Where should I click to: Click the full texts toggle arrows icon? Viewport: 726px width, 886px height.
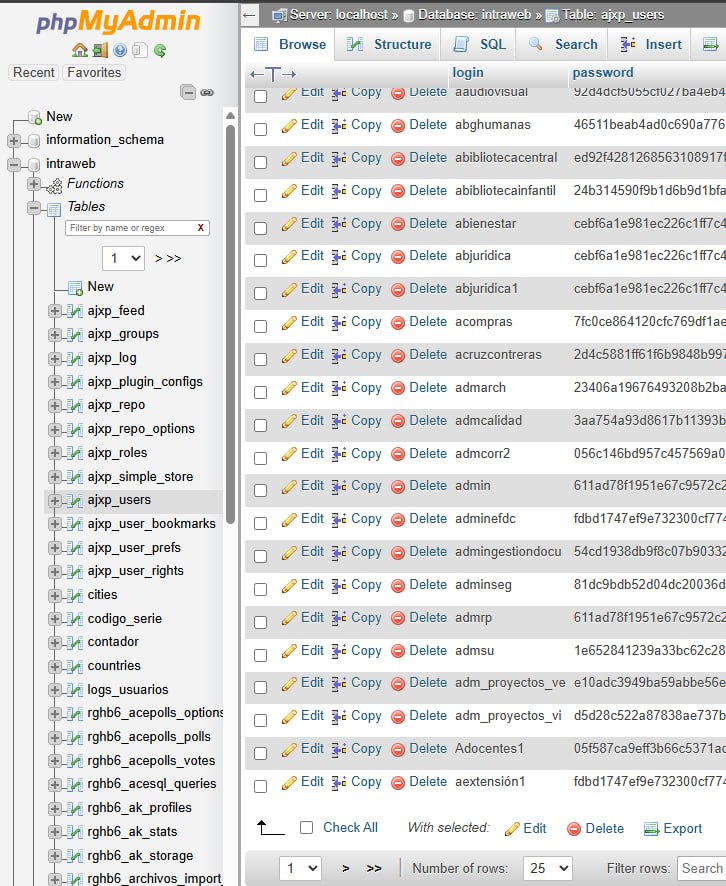(x=273, y=74)
